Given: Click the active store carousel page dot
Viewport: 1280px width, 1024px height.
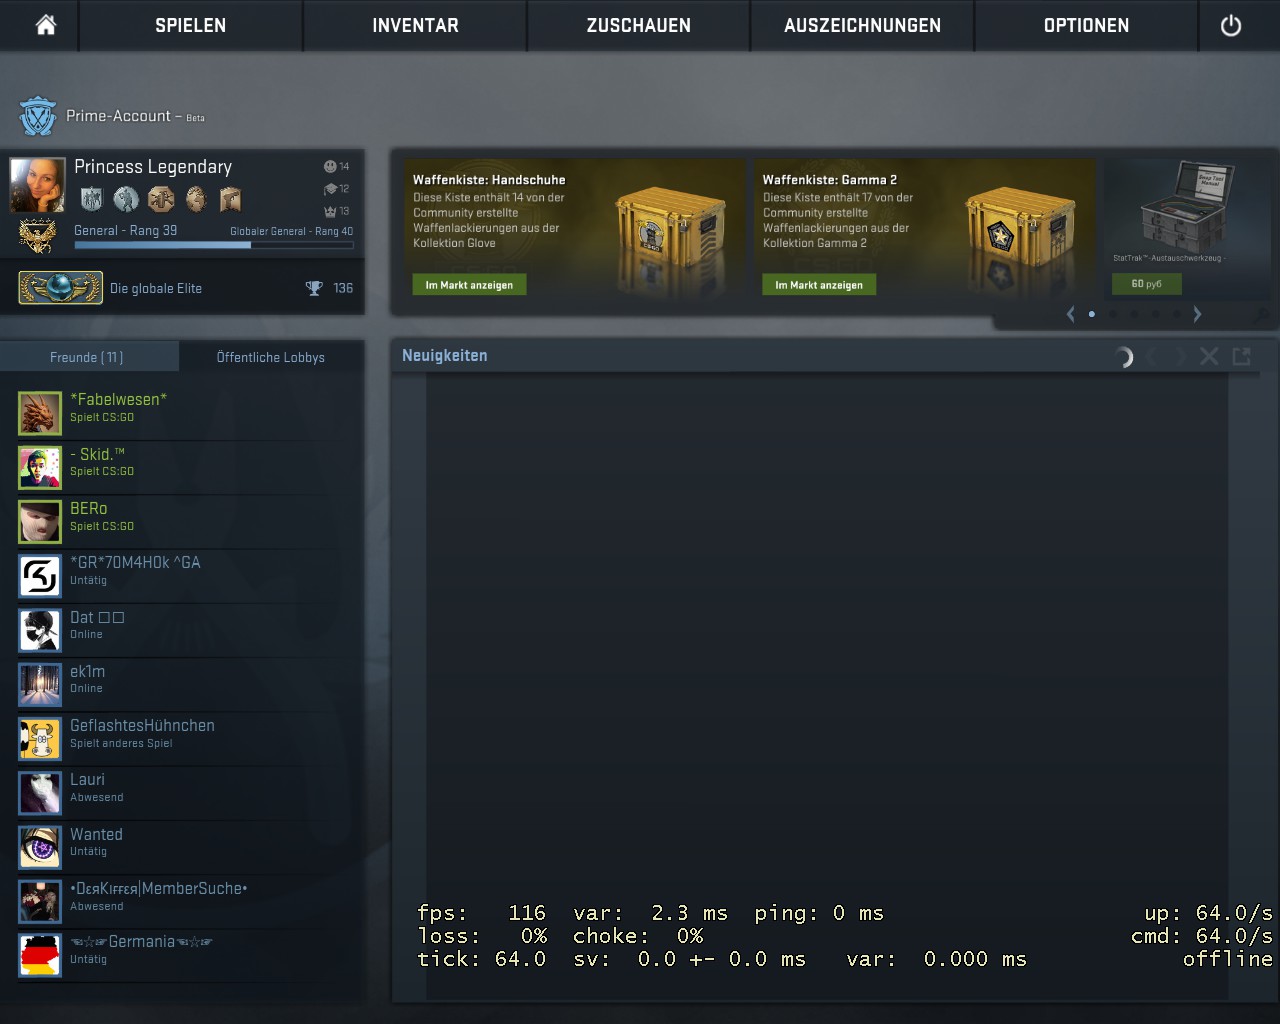Looking at the screenshot, I should [x=1091, y=314].
